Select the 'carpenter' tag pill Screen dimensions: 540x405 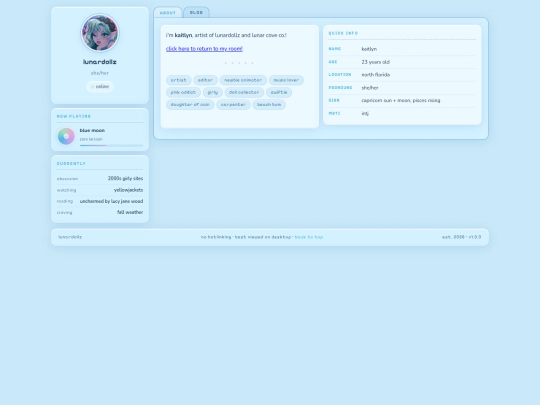(x=233, y=105)
